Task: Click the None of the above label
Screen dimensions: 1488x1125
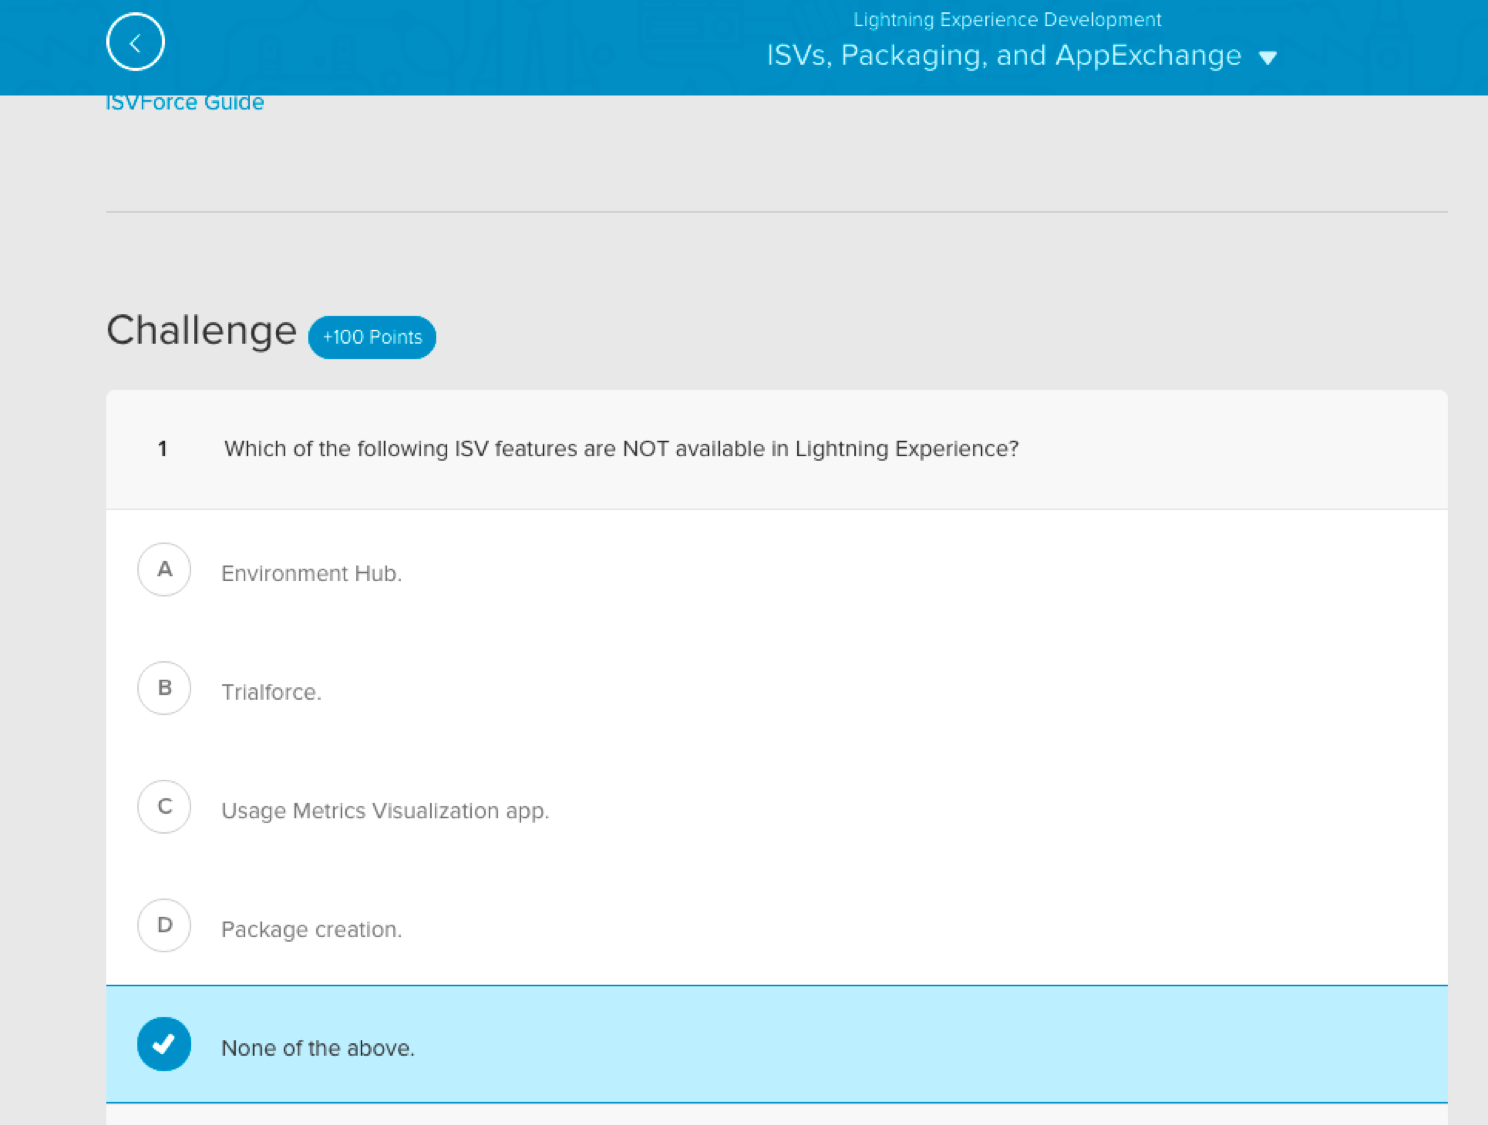Action: 317,1048
